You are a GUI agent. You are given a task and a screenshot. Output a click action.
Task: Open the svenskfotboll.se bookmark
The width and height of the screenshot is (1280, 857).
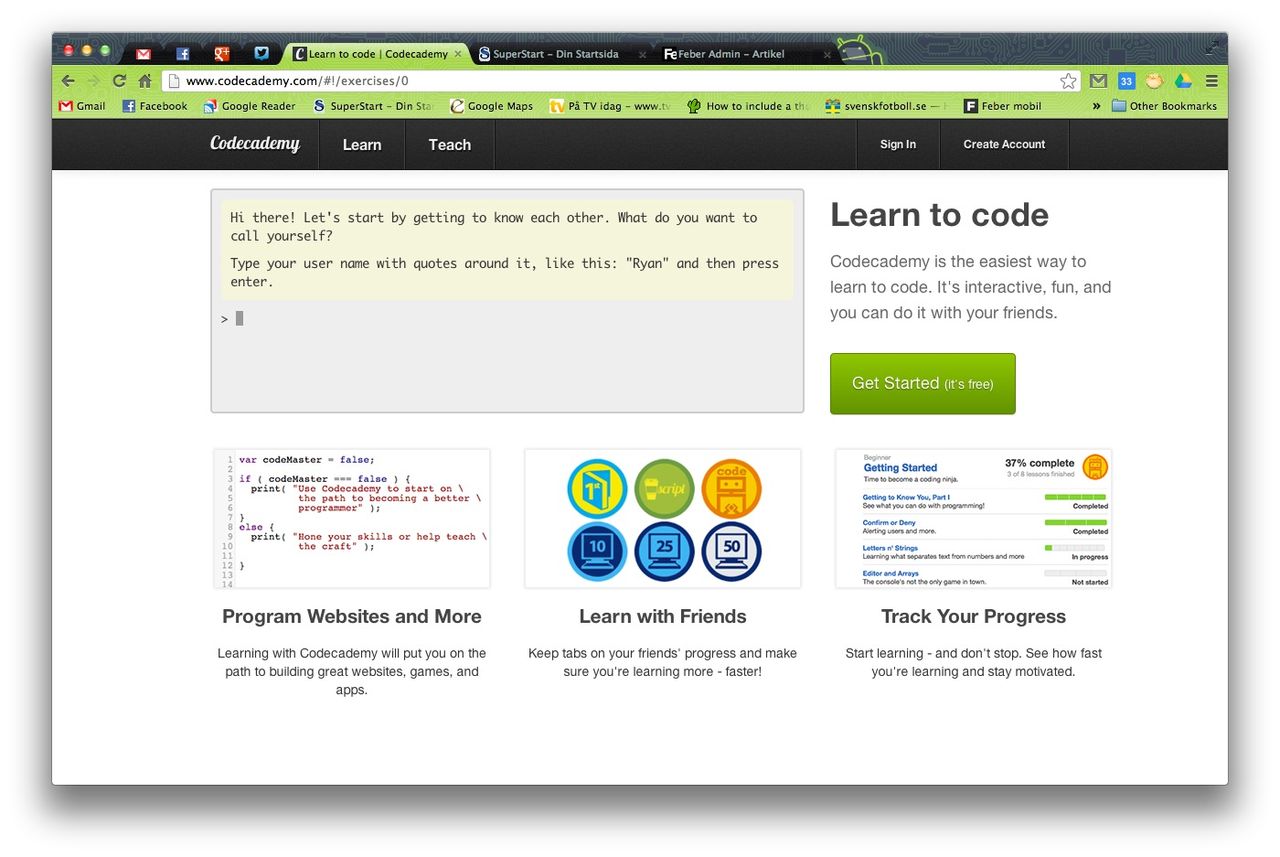pyautogui.click(x=886, y=106)
